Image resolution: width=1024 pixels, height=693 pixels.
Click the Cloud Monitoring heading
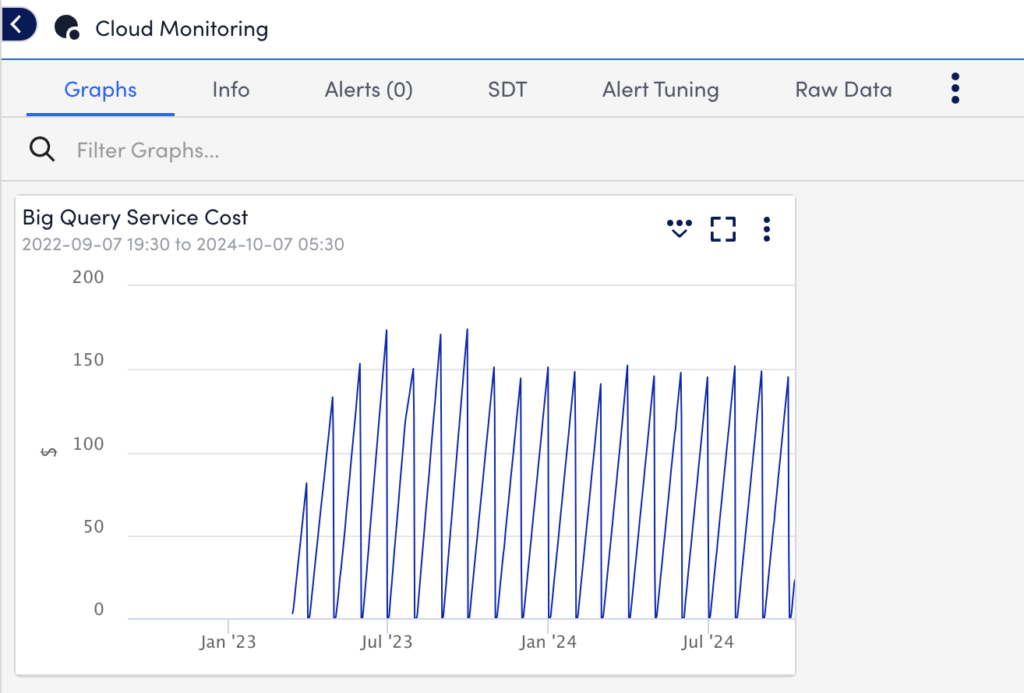click(x=182, y=29)
